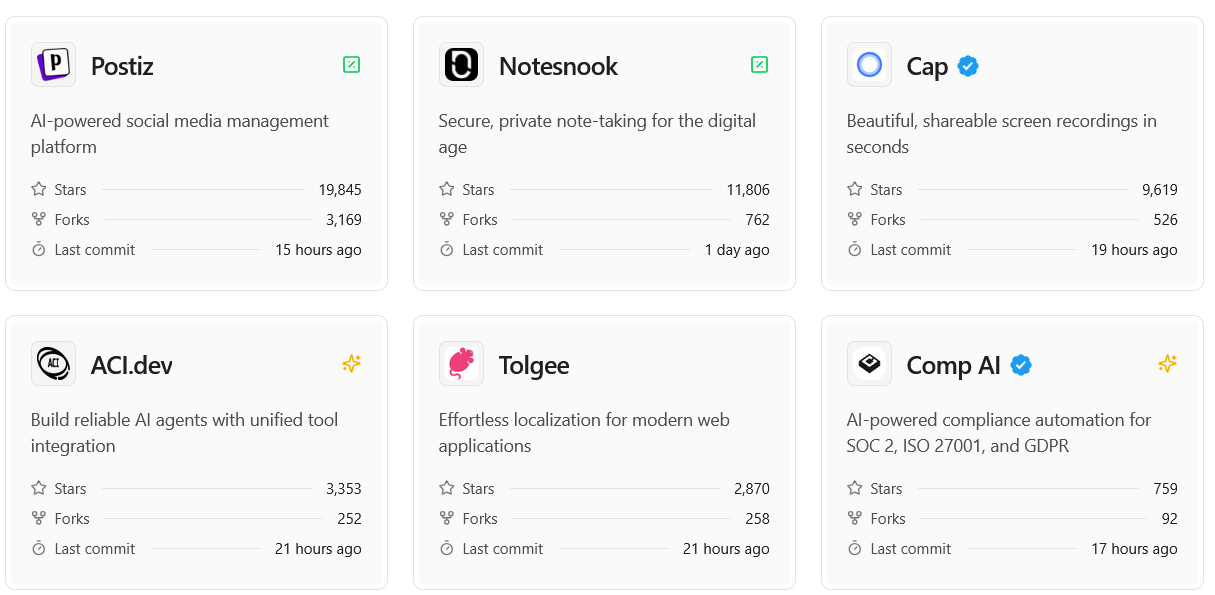1215x595 pixels.
Task: Click the fork icon in the Tolgee card
Action: click(x=447, y=518)
